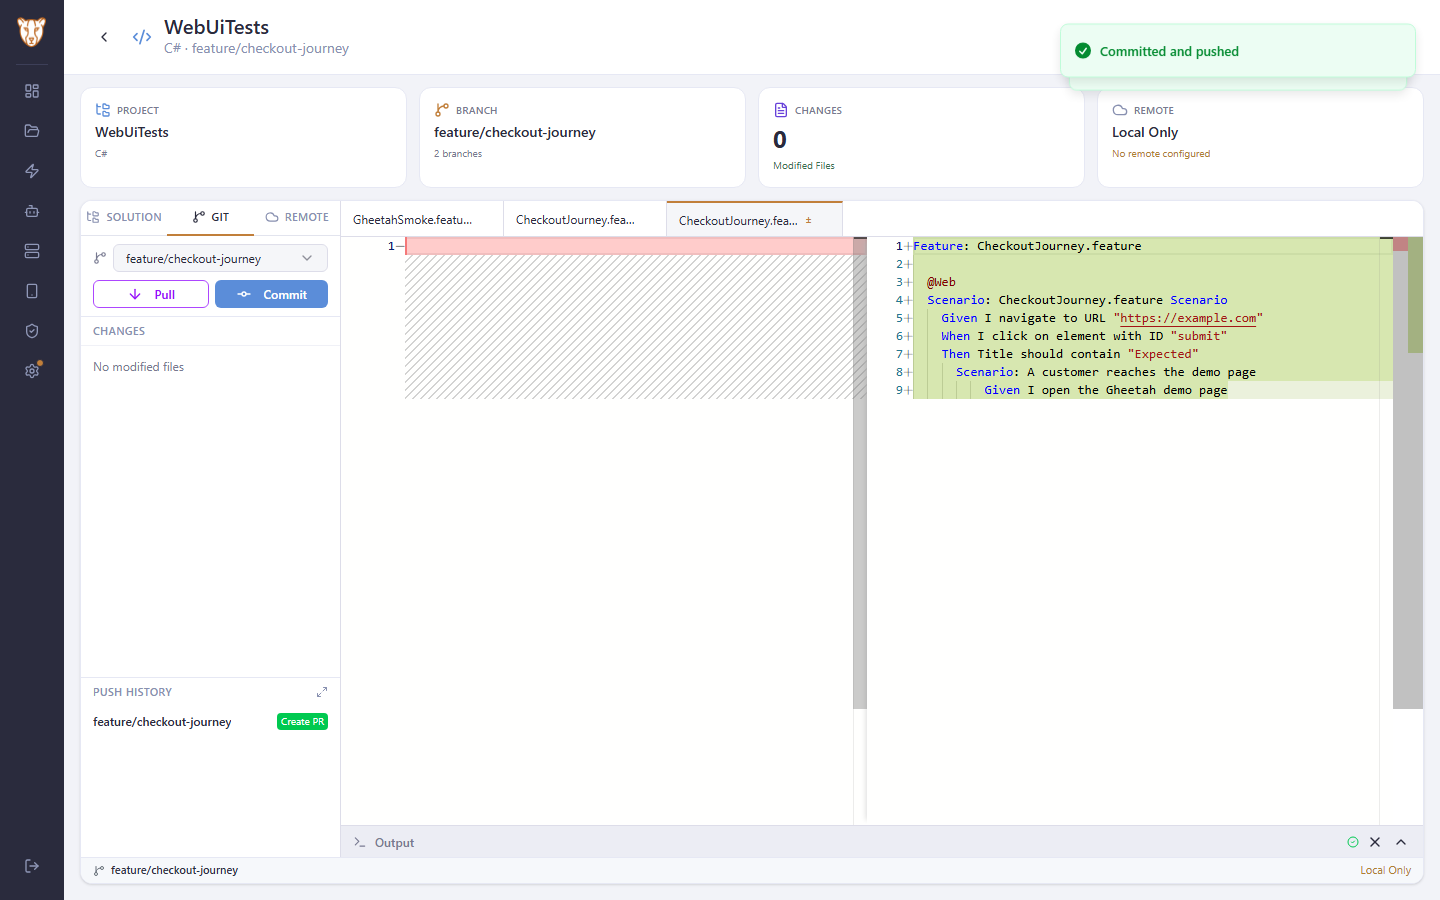Expand the Push History panel

pyautogui.click(x=322, y=692)
